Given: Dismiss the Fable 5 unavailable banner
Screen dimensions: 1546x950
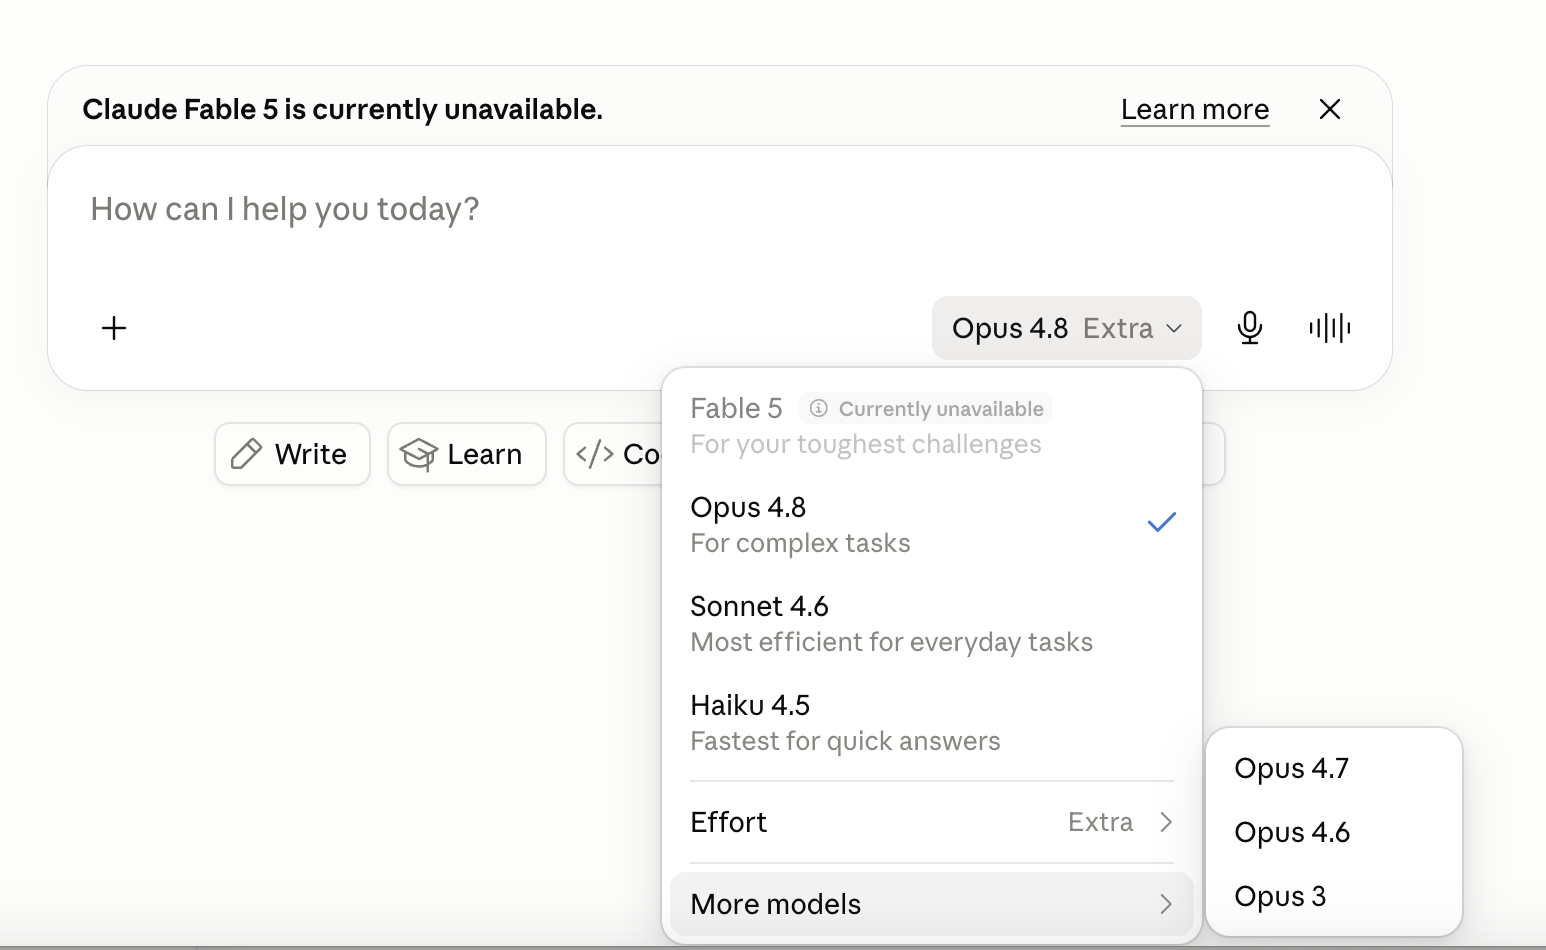Looking at the screenshot, I should [1330, 109].
